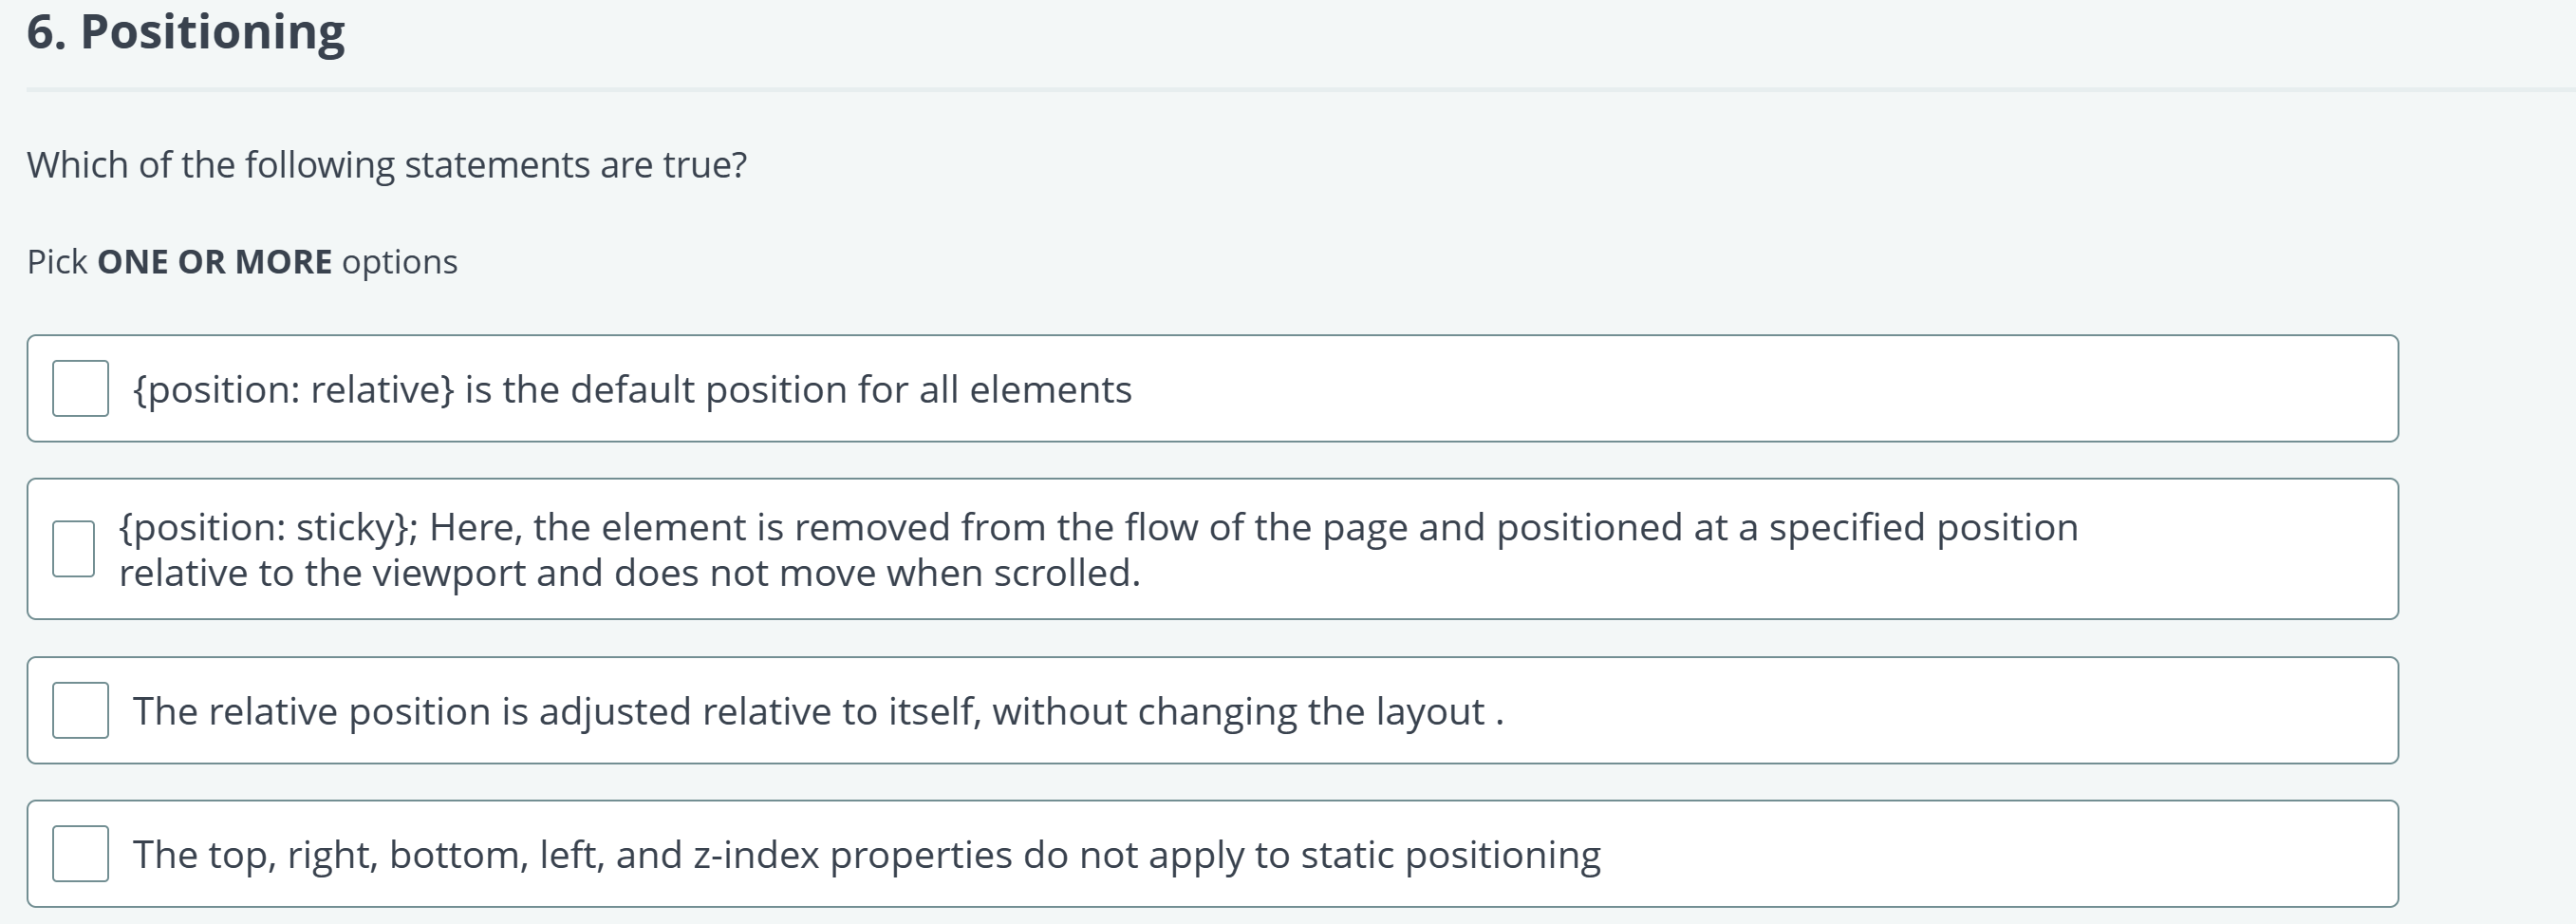Click the '6. Positioning' heading

pos(186,31)
